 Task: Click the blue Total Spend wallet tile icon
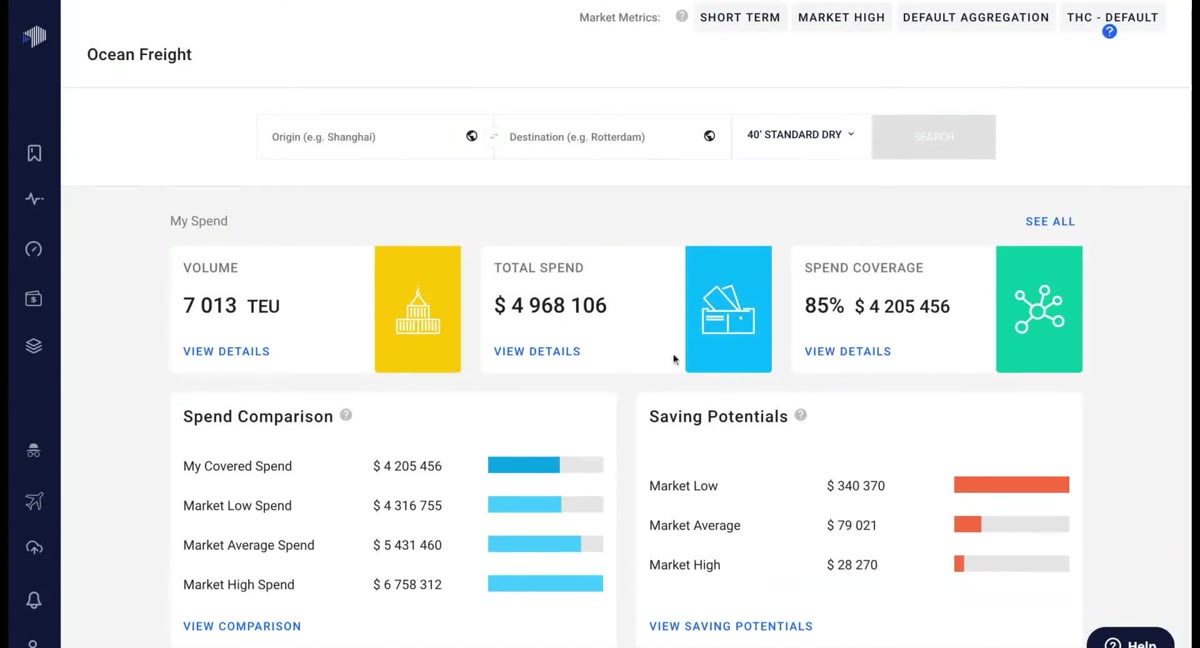pyautogui.click(x=728, y=309)
